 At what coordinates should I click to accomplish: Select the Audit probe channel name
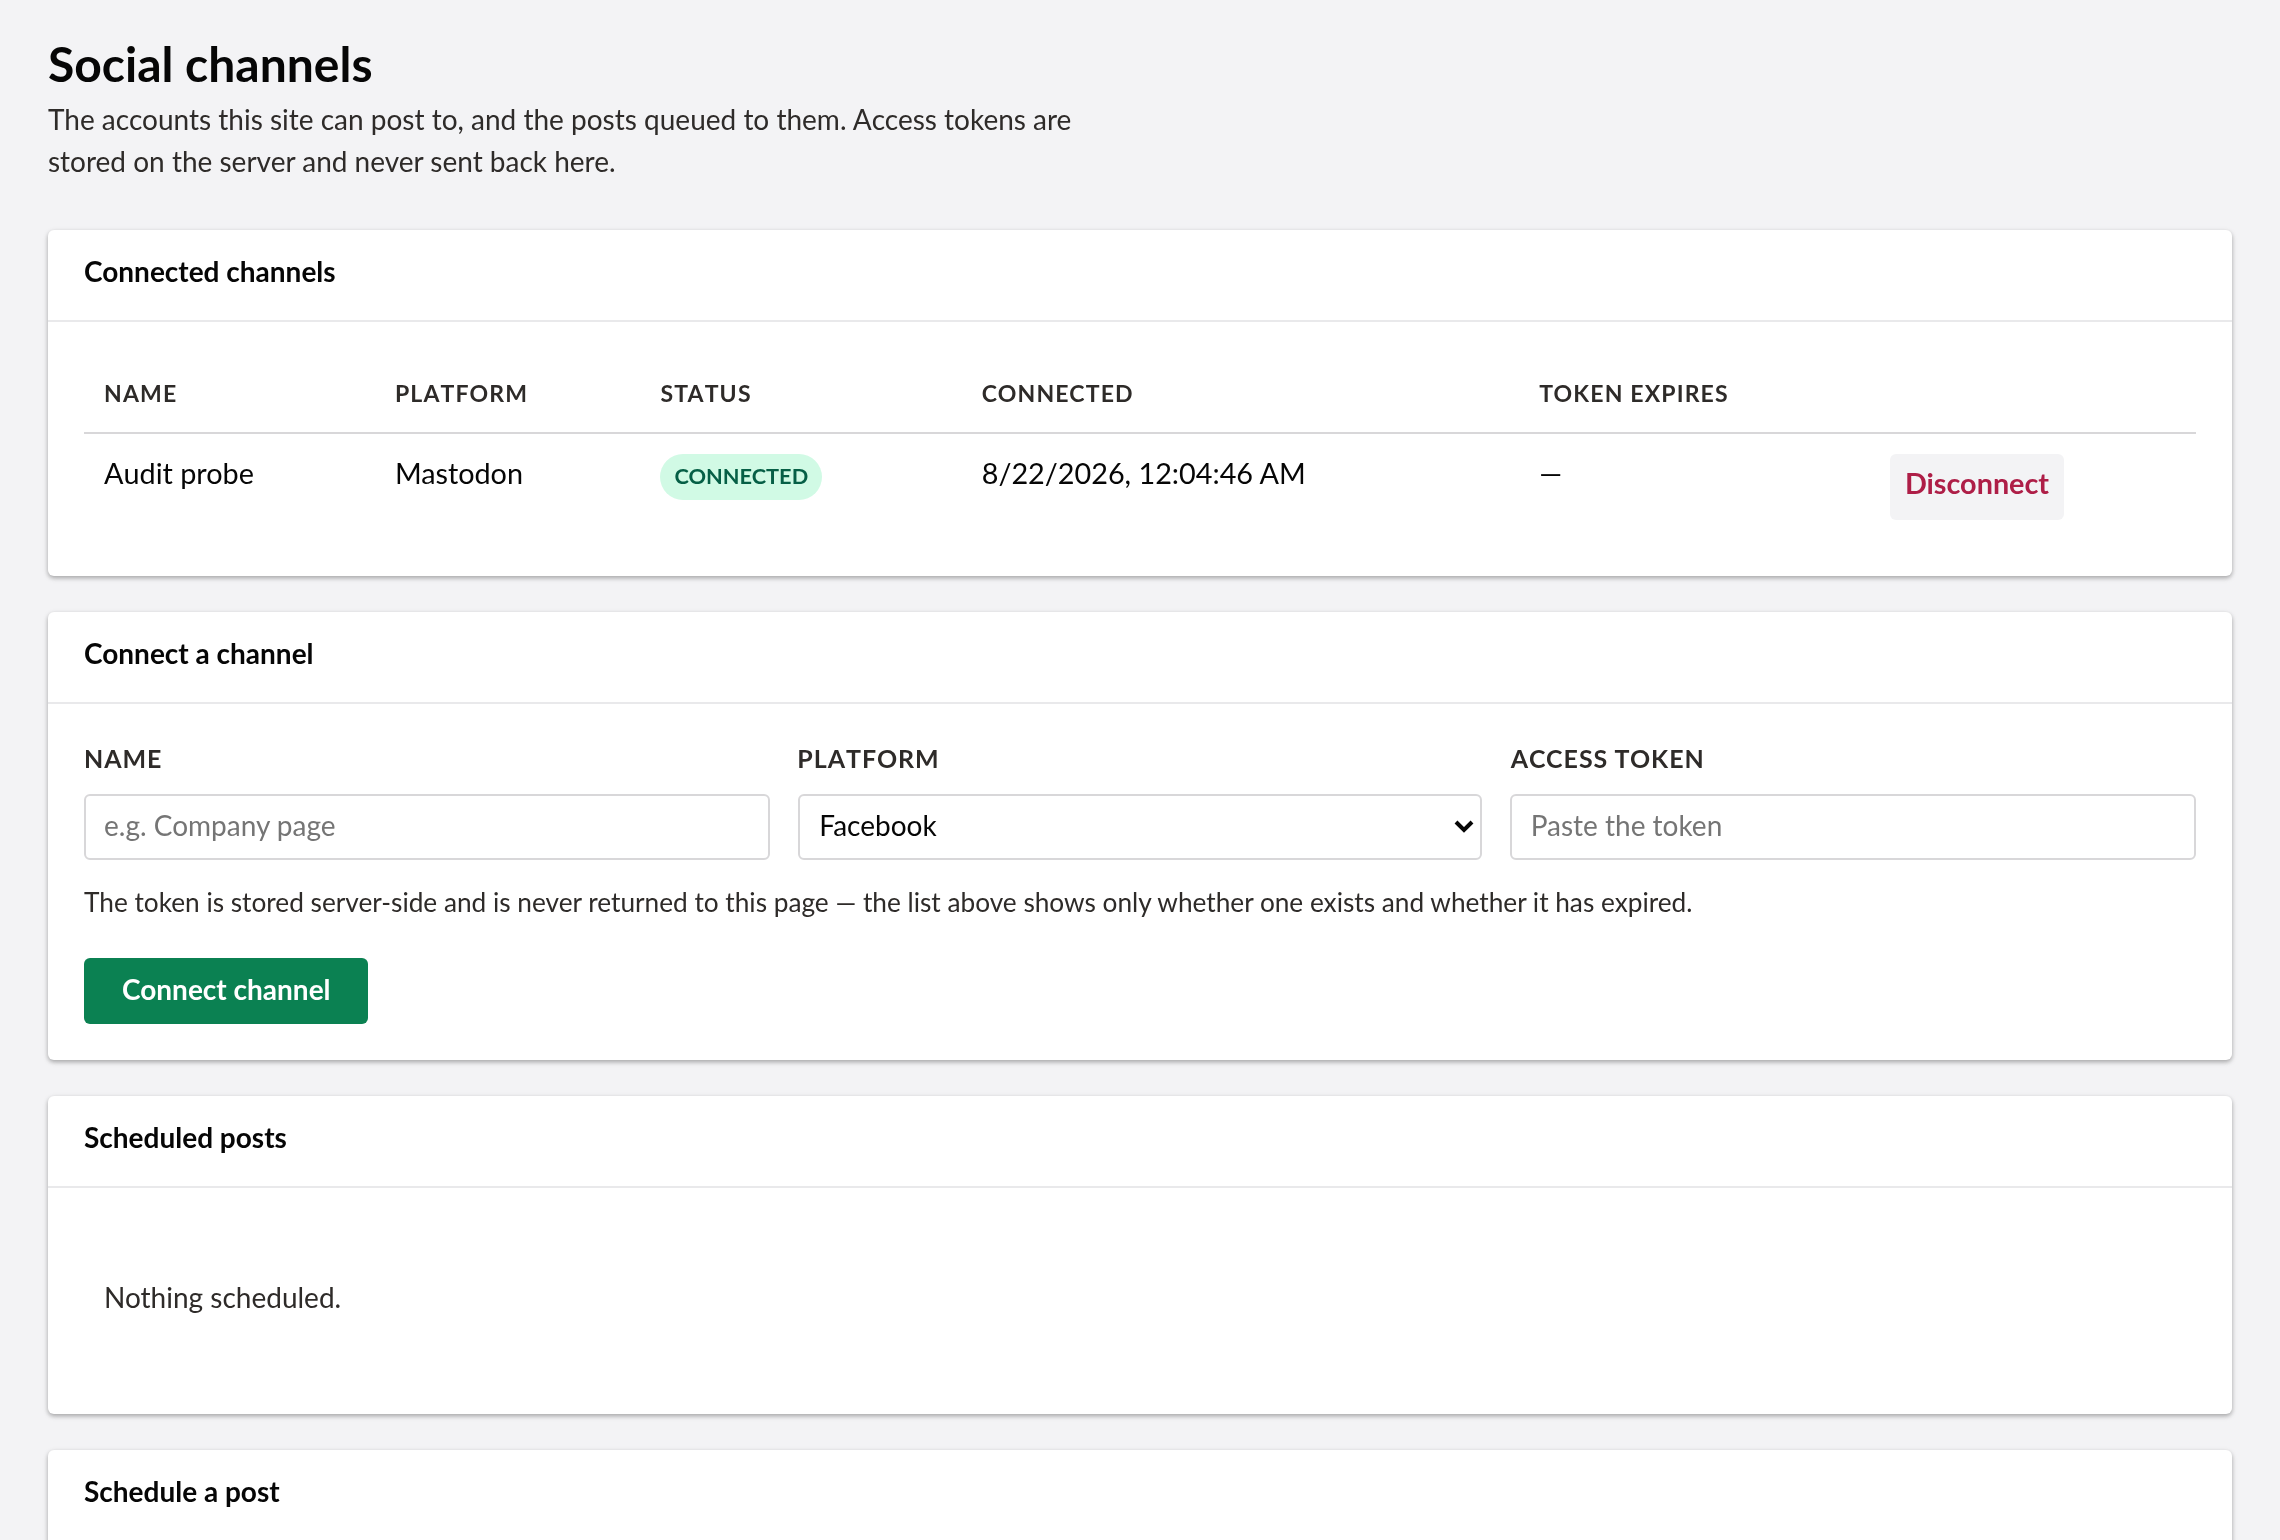tap(179, 474)
